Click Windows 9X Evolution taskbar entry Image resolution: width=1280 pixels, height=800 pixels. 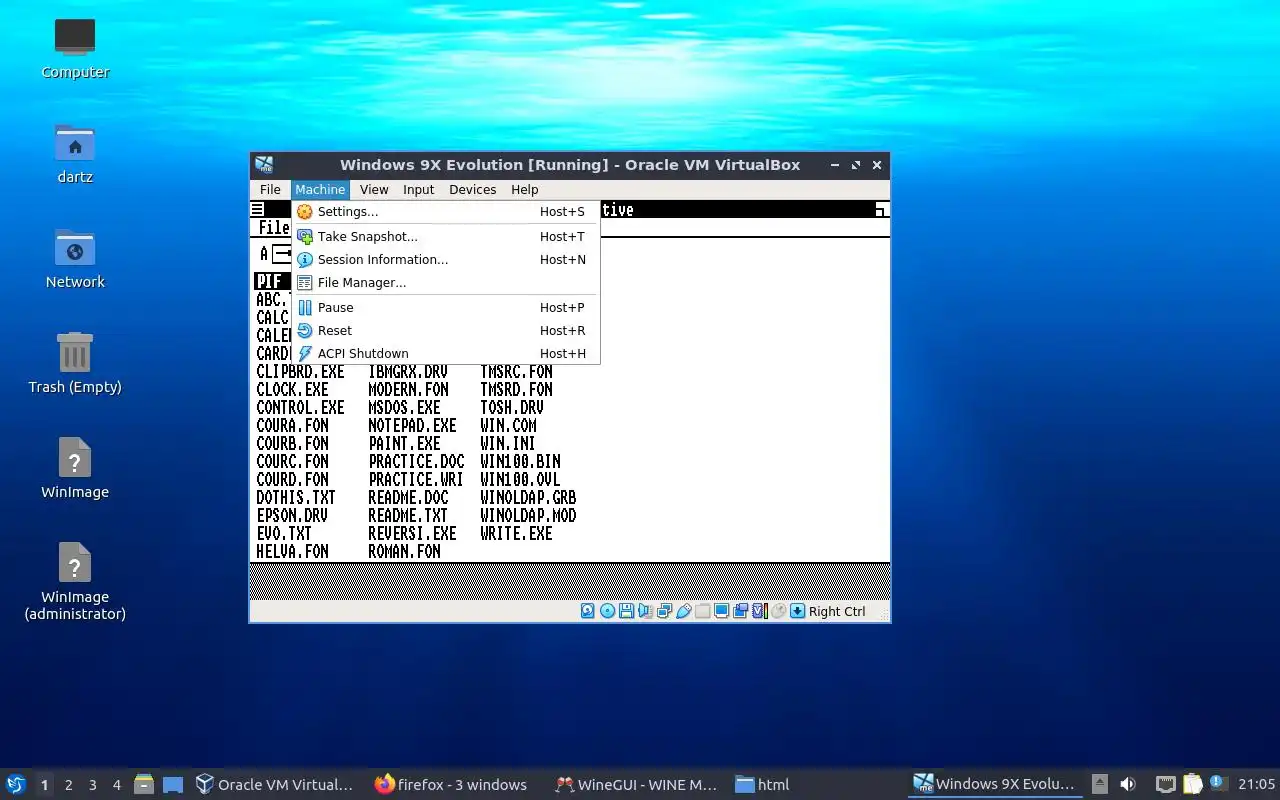tap(994, 784)
